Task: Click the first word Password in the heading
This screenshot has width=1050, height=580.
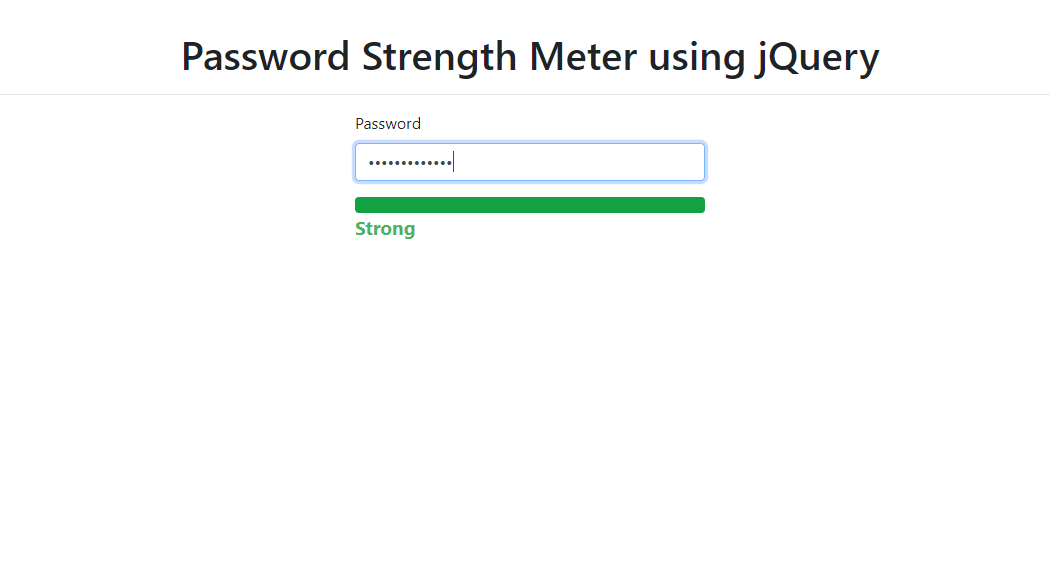Action: click(x=265, y=56)
